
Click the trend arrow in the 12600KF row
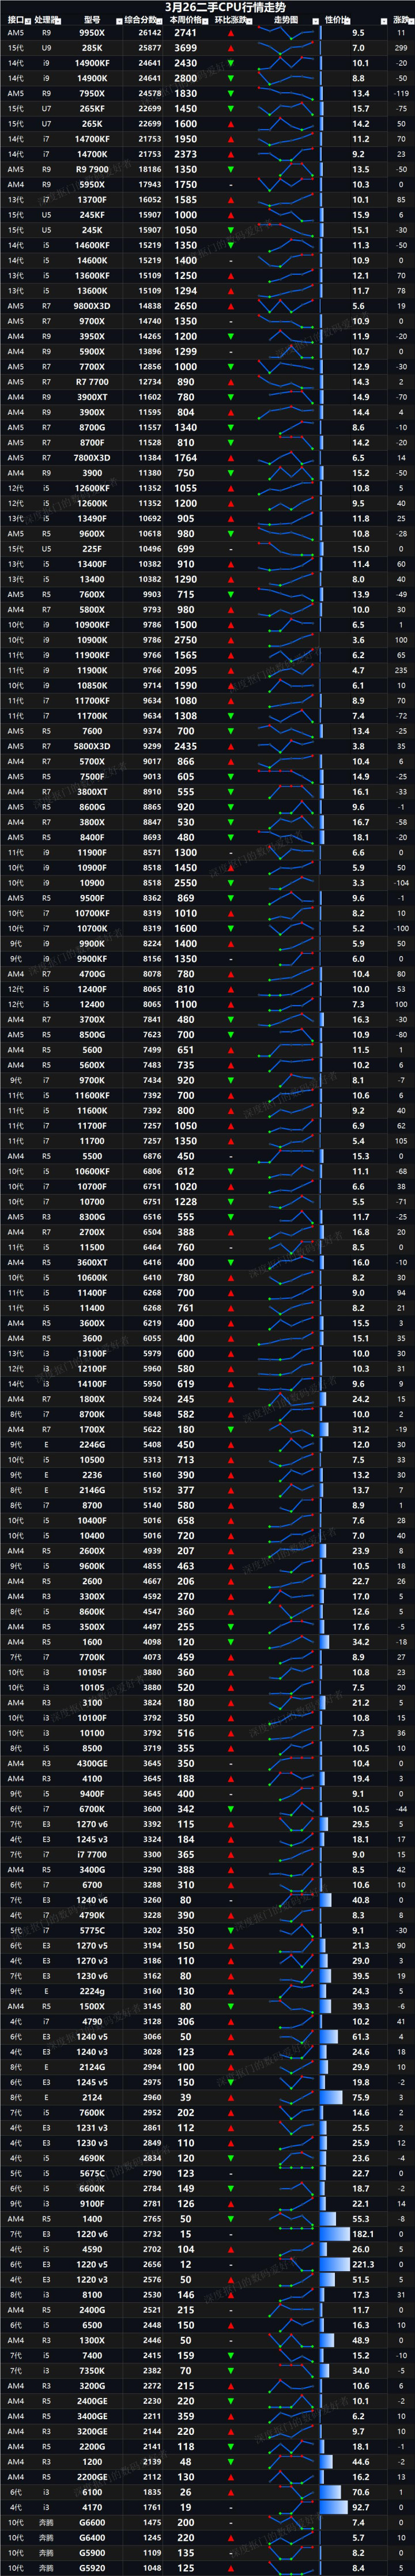pyautogui.click(x=231, y=488)
